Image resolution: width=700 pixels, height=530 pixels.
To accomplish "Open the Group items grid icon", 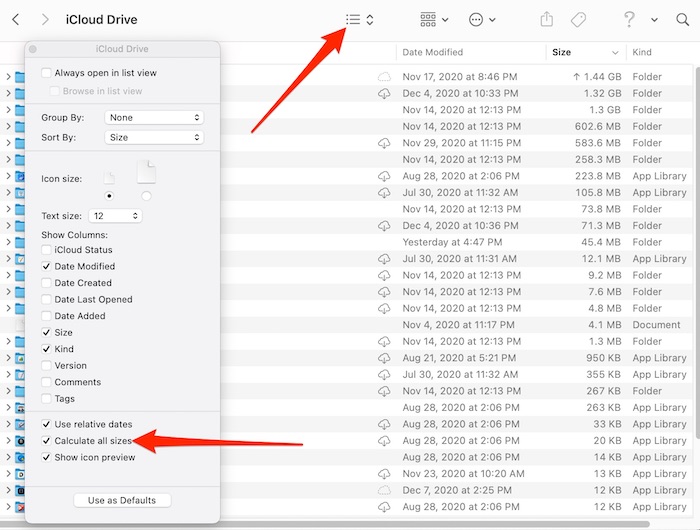I will click(428, 20).
